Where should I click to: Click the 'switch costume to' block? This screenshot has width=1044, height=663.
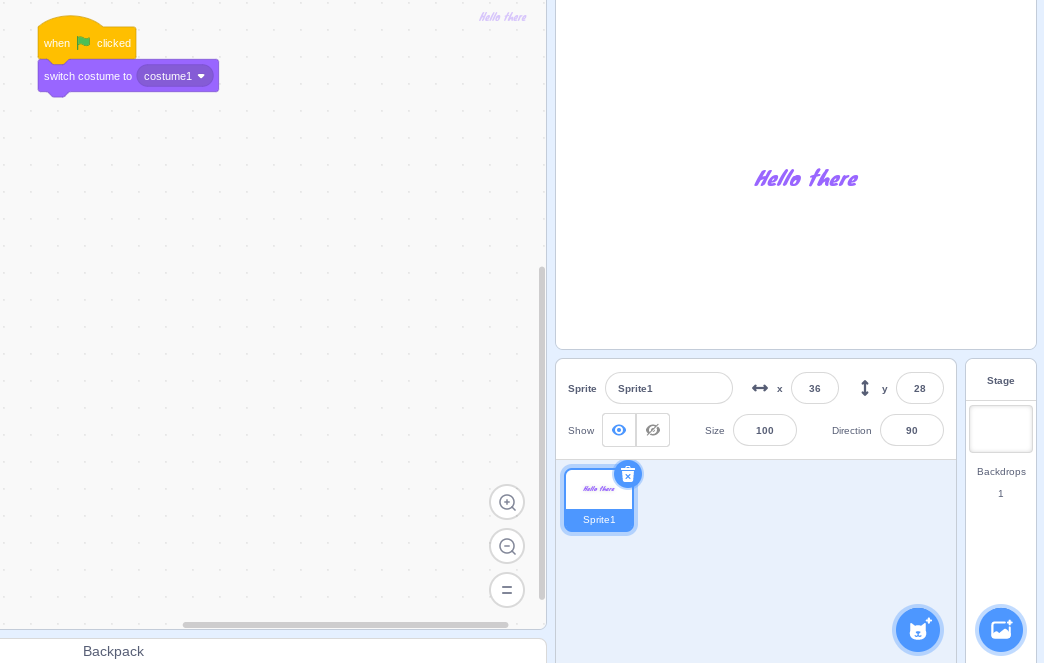[88, 76]
